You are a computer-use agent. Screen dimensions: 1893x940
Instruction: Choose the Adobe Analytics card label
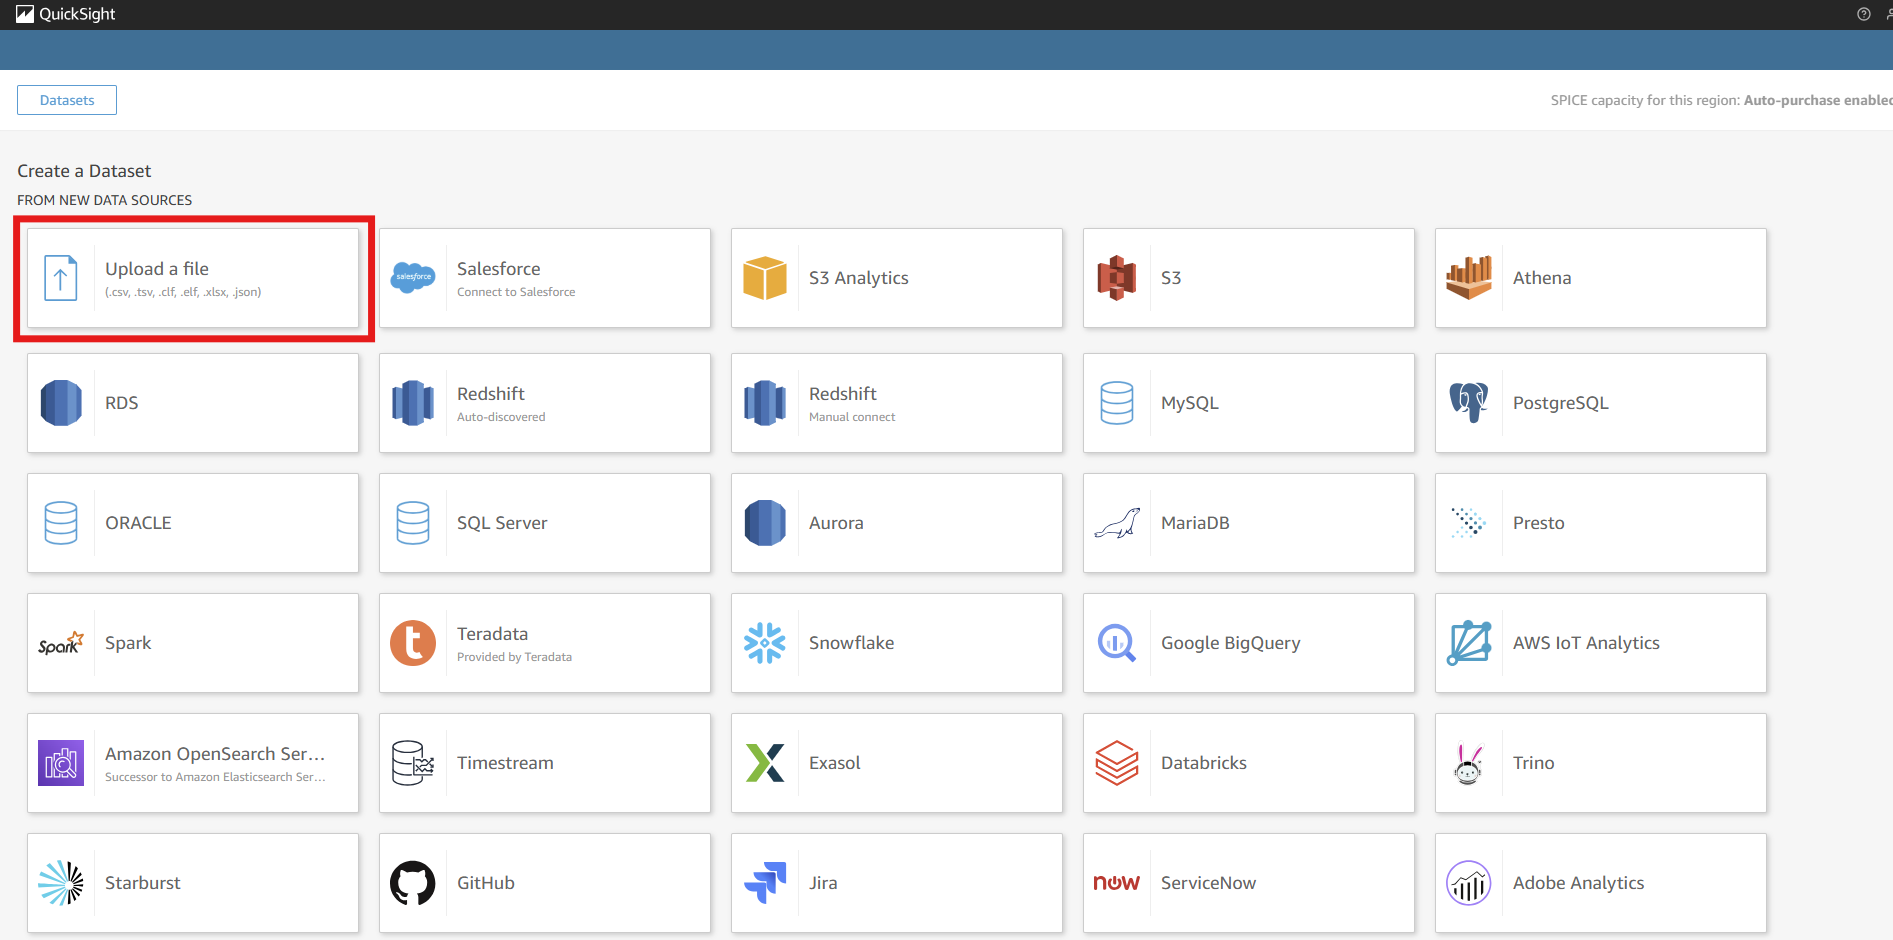point(1579,883)
